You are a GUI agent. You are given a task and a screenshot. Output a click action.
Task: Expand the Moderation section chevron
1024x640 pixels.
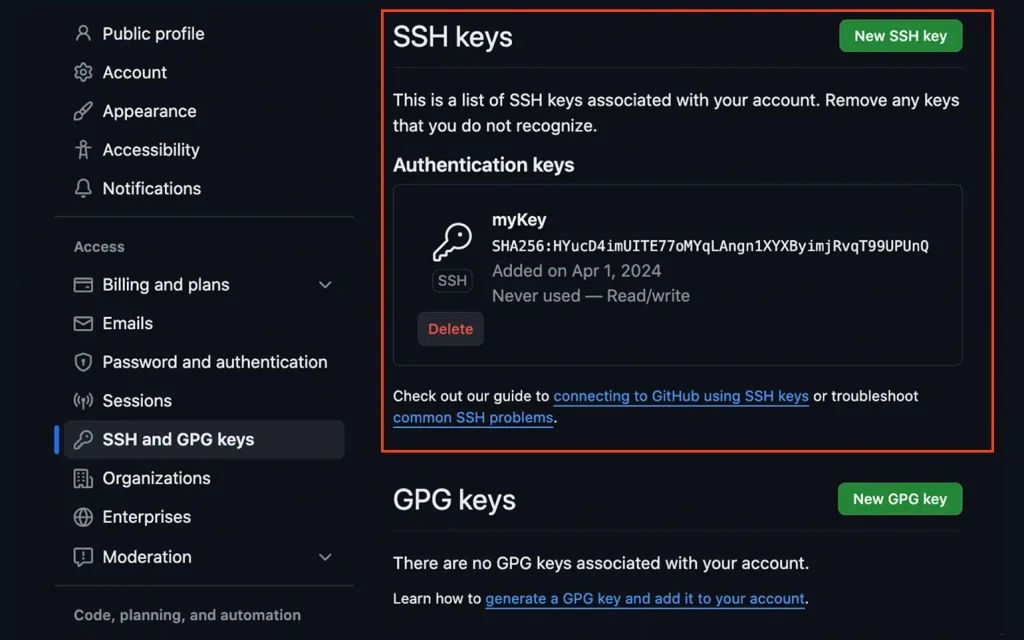tap(325, 557)
